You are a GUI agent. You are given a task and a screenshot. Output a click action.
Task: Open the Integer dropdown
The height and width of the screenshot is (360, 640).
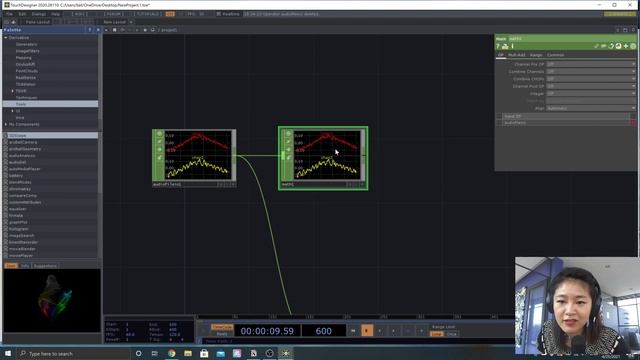coord(591,93)
